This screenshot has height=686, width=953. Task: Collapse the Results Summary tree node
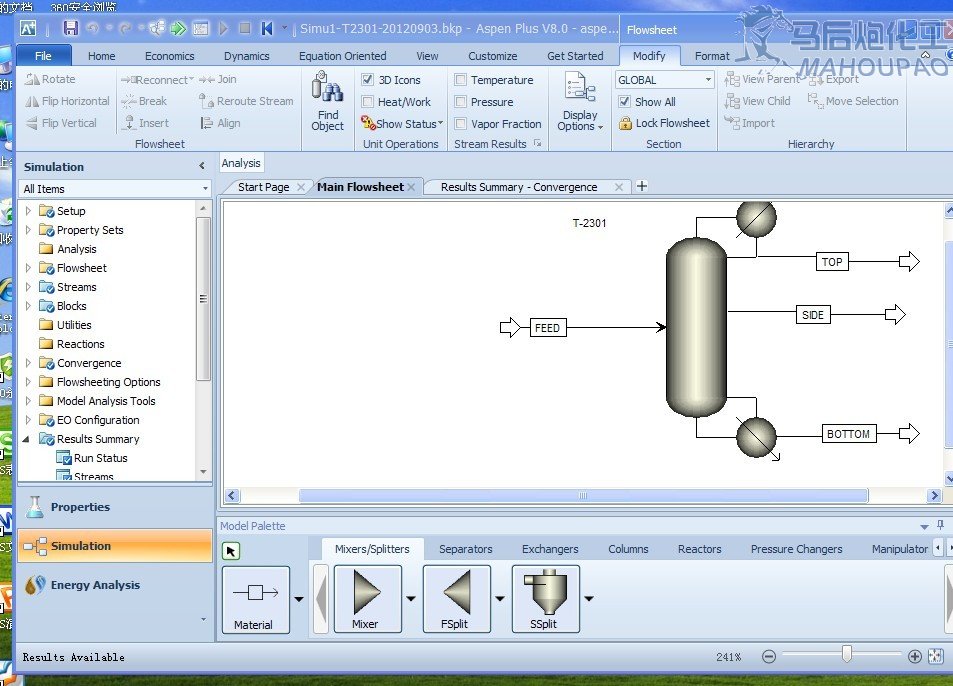point(26,439)
